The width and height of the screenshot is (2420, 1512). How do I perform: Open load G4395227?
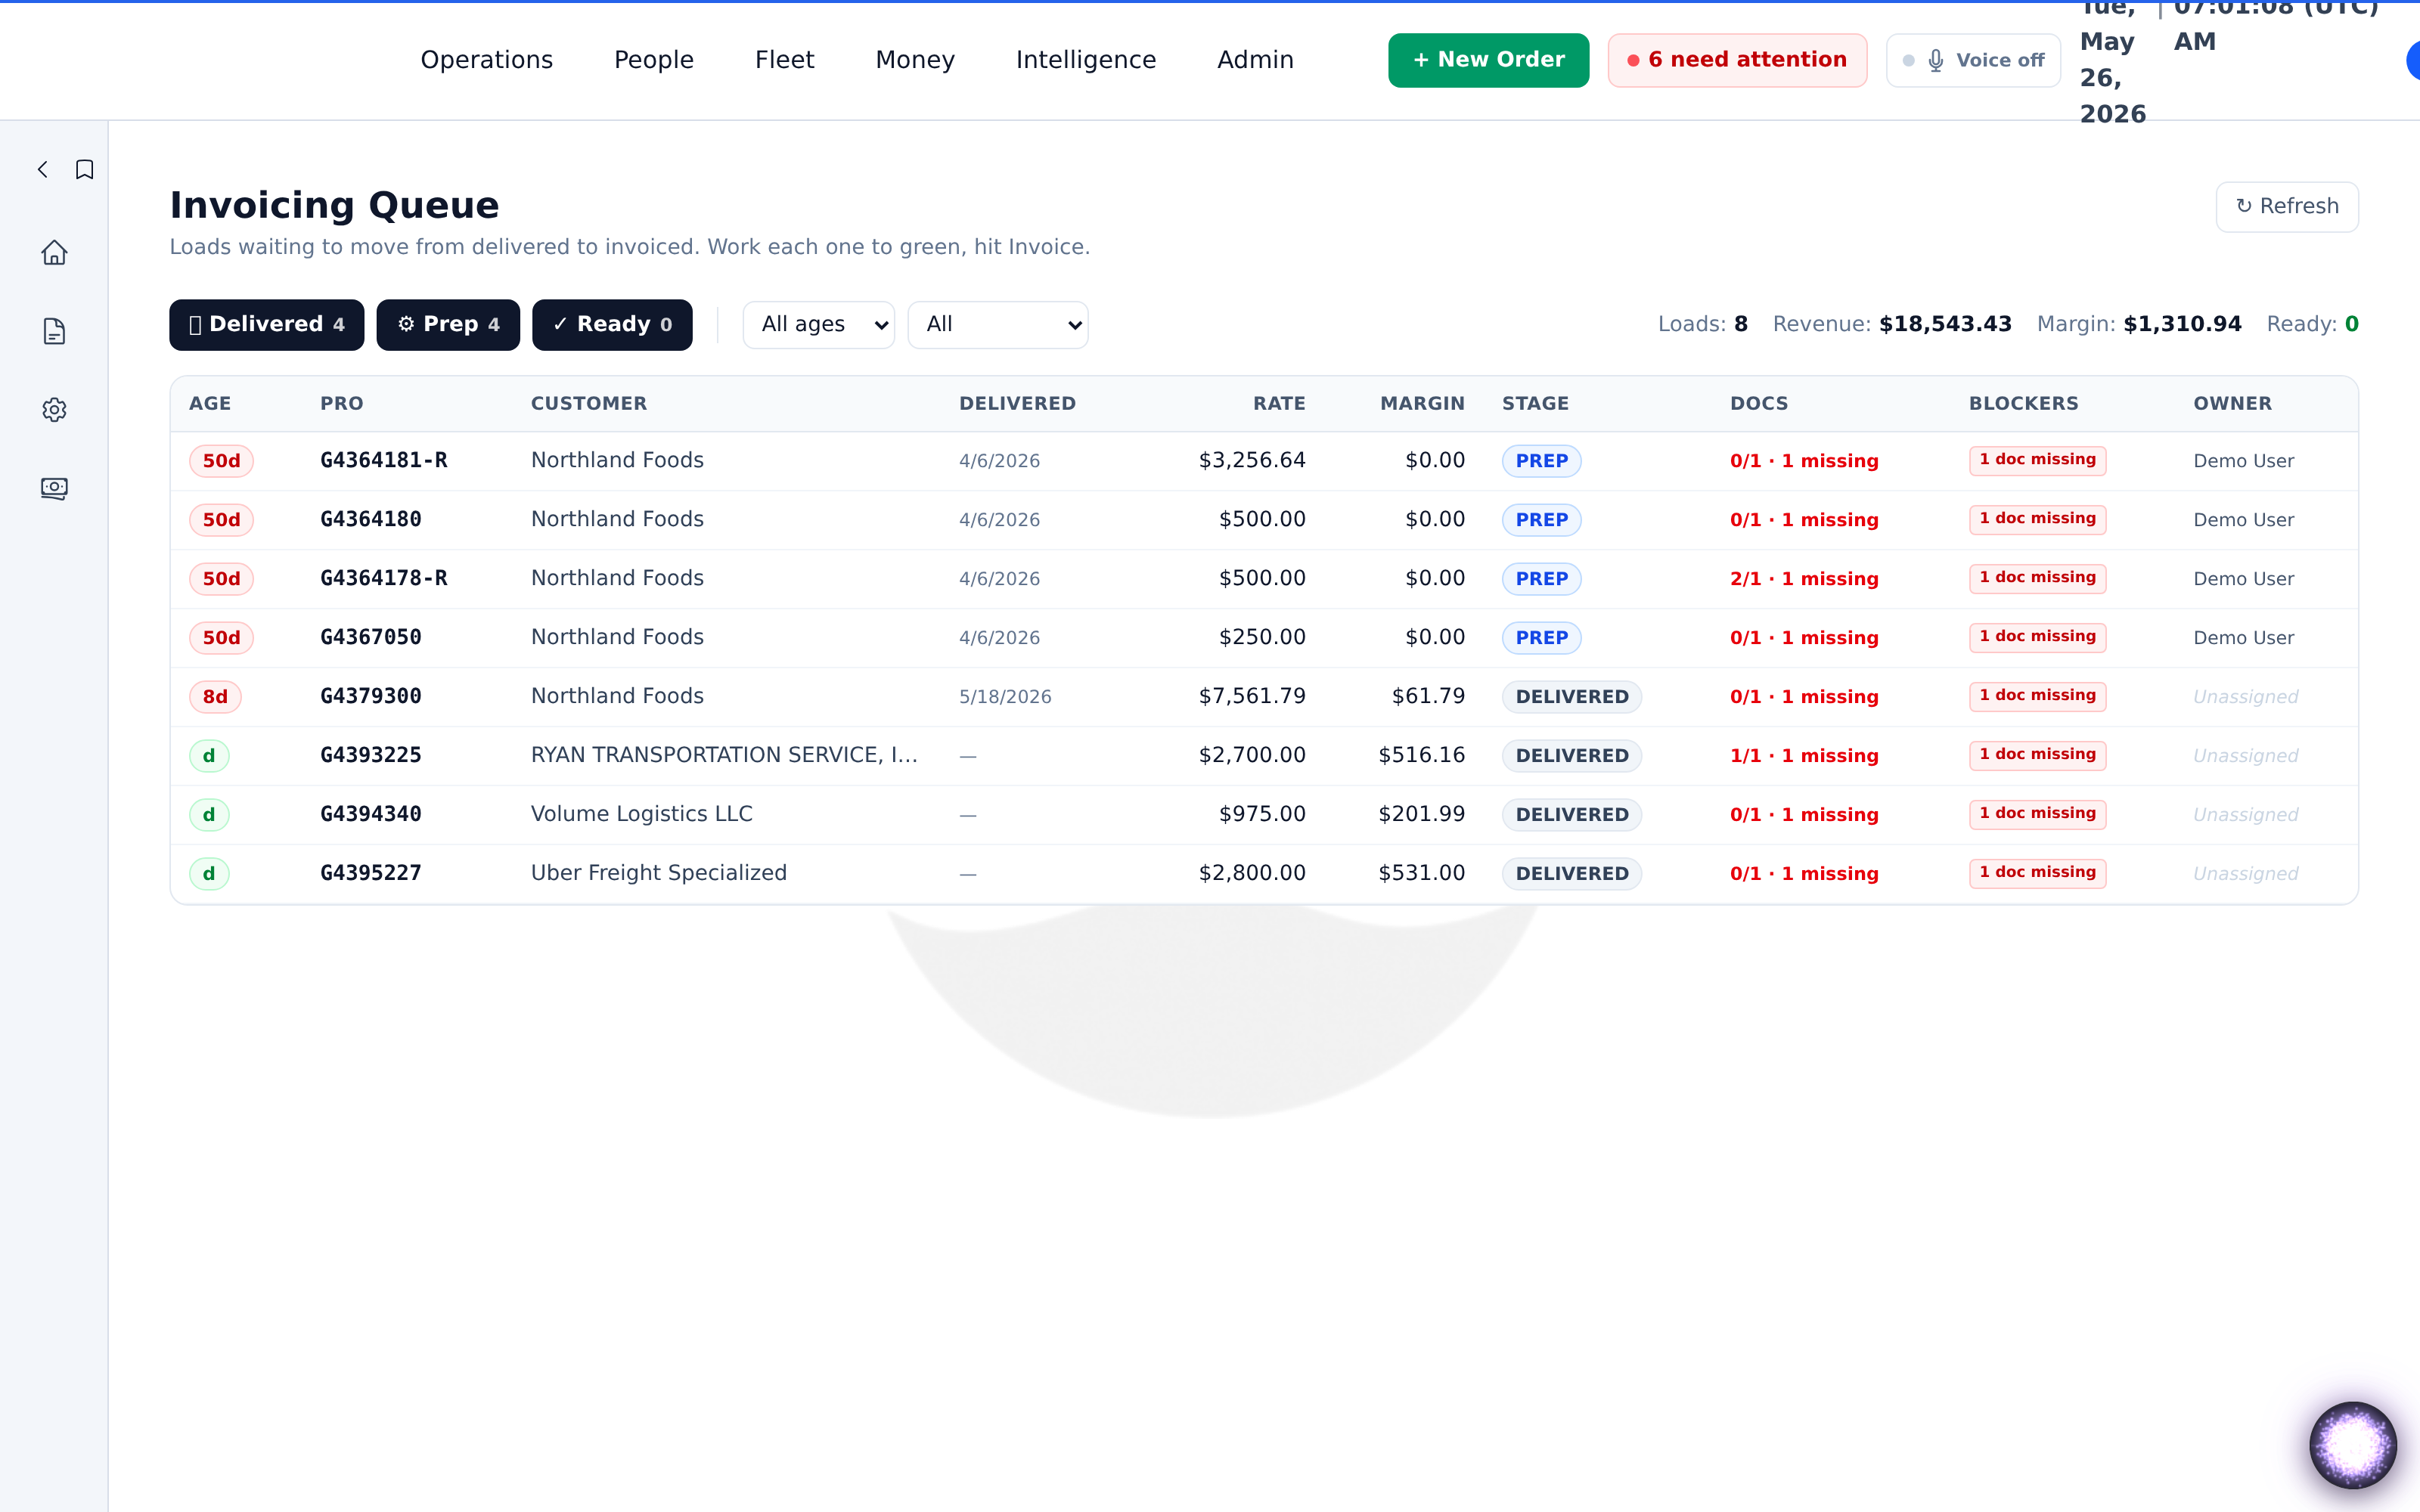pyautogui.click(x=371, y=874)
